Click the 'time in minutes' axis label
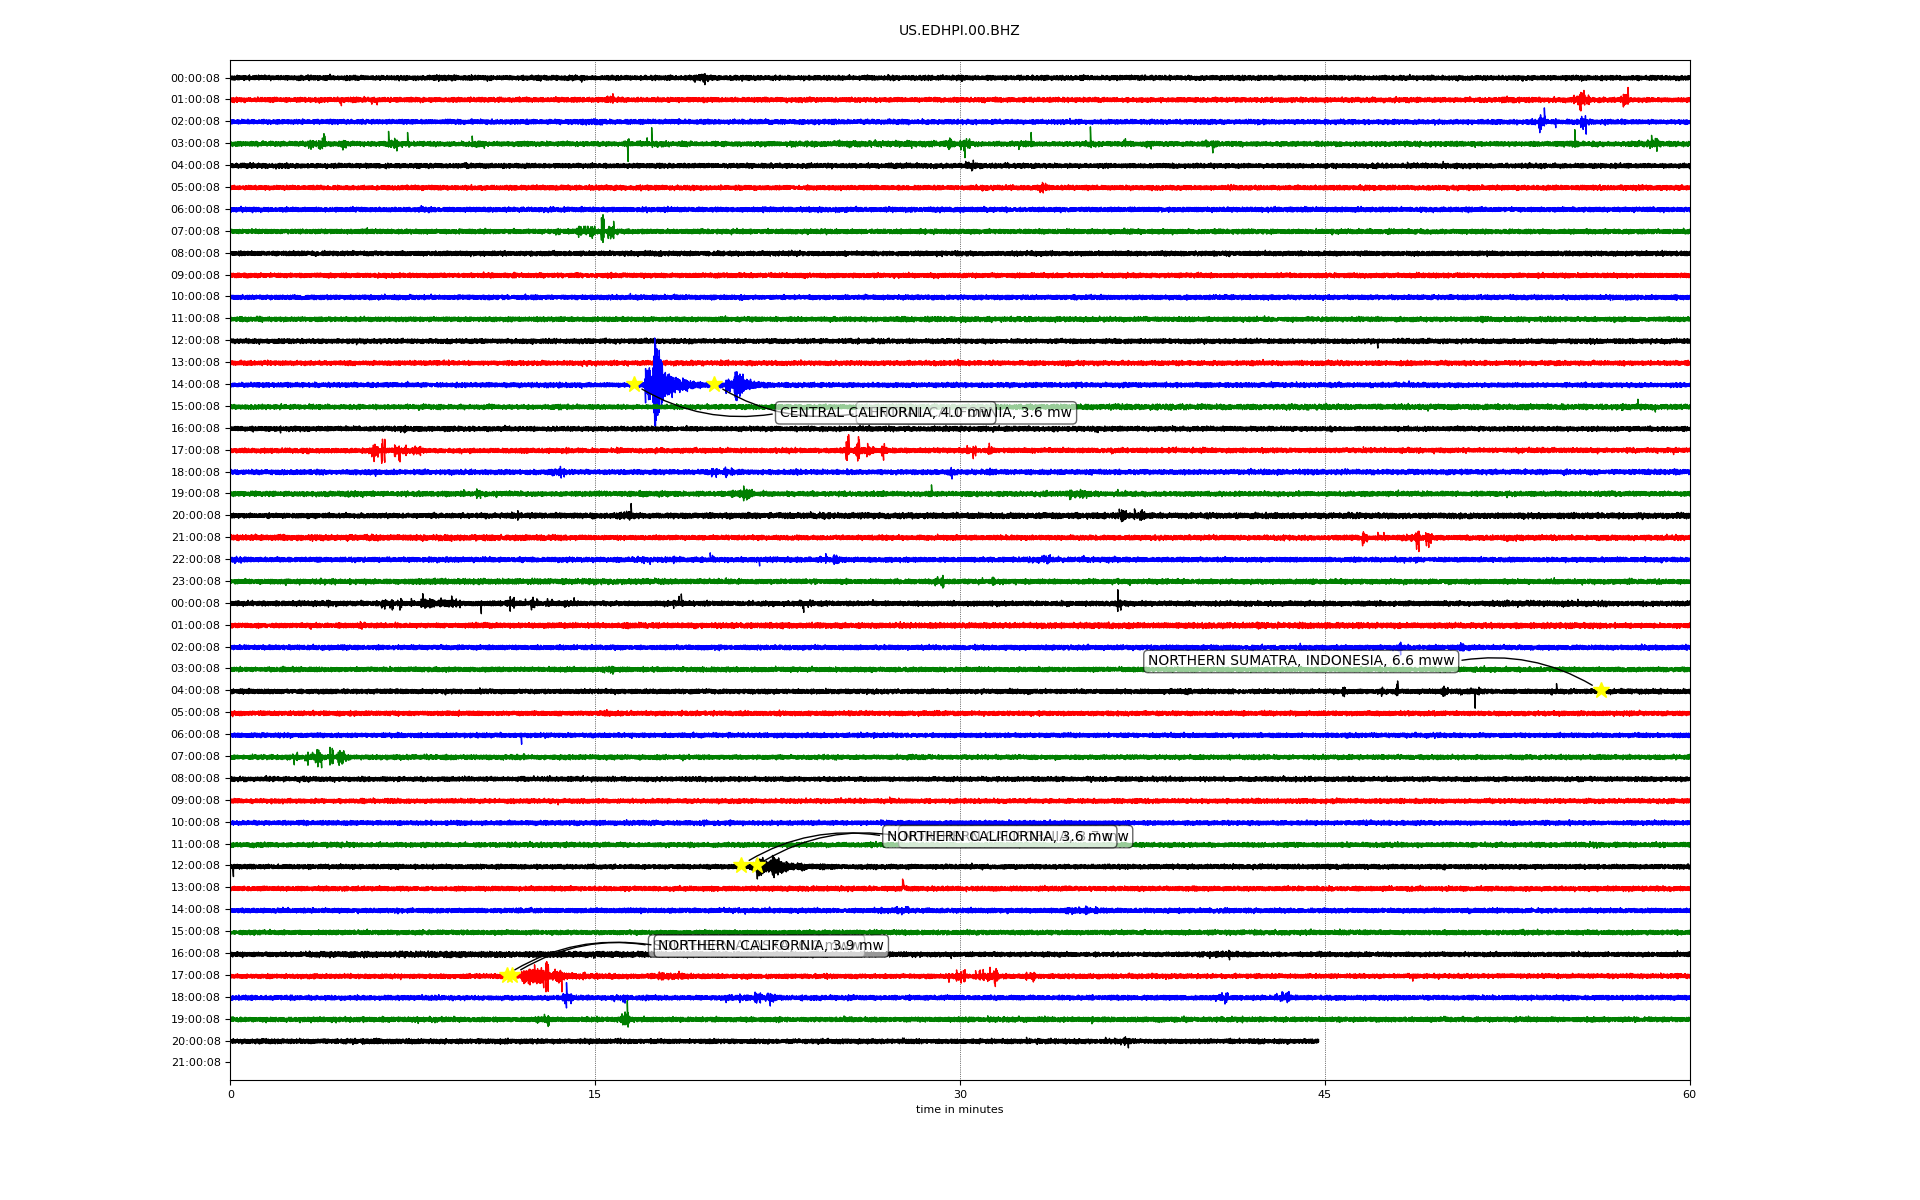Viewport: 1920px width, 1200px height. [x=958, y=1109]
